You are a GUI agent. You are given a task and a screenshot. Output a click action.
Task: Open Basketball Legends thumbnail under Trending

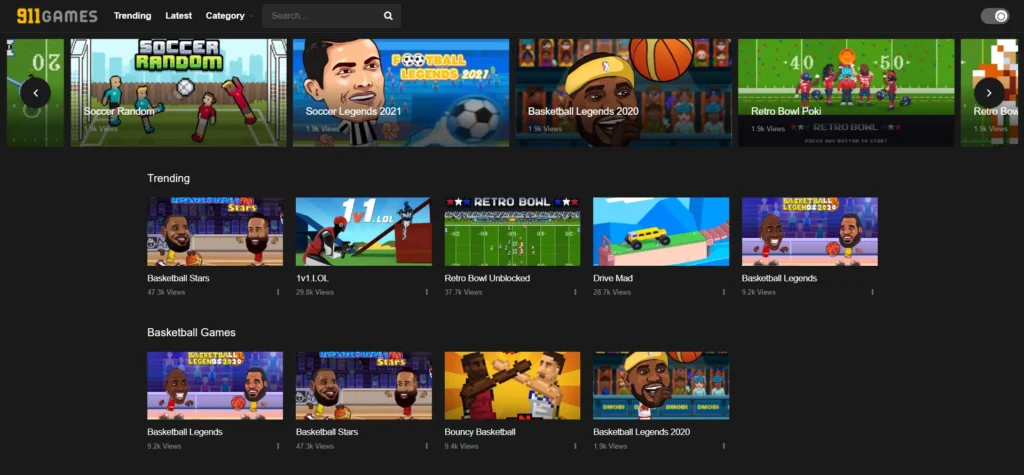pos(810,231)
